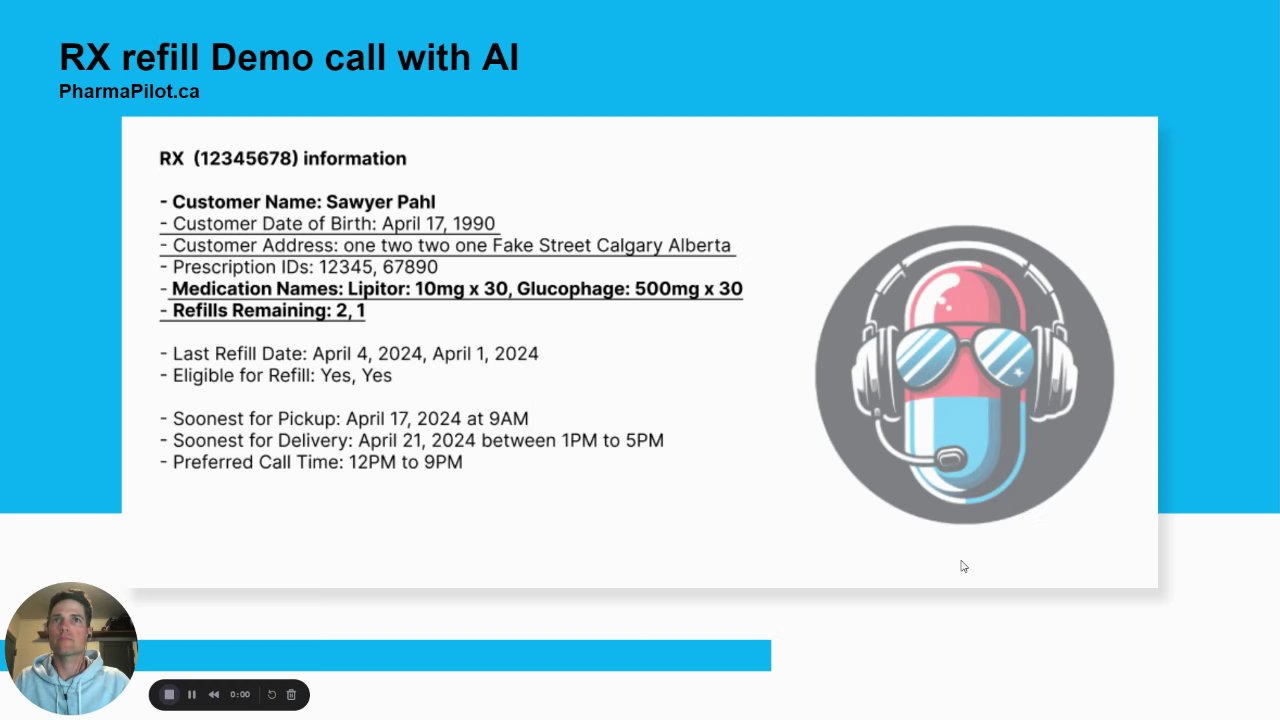
Task: Stop the screen recording
Action: [169, 694]
